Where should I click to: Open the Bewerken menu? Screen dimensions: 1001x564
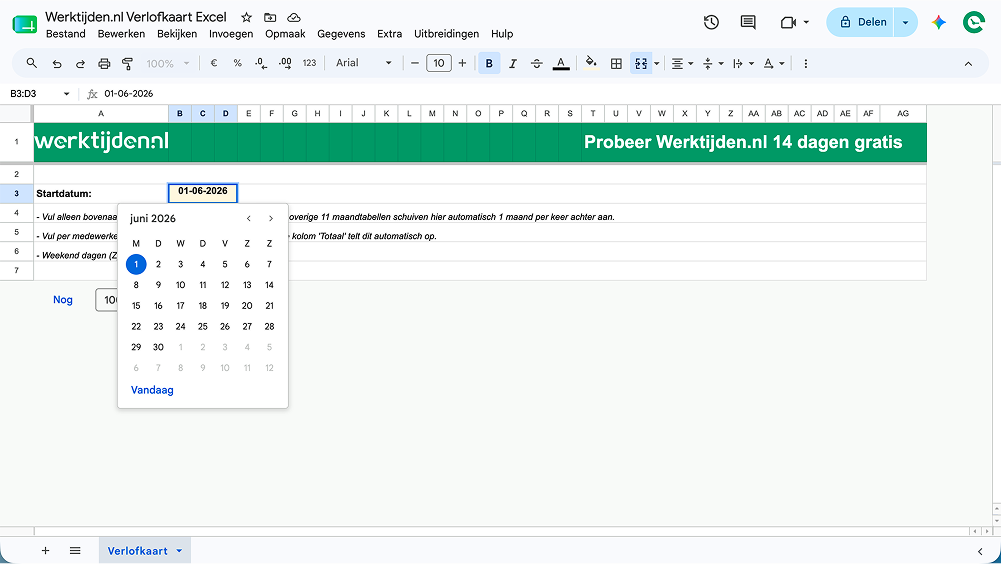pos(121,34)
